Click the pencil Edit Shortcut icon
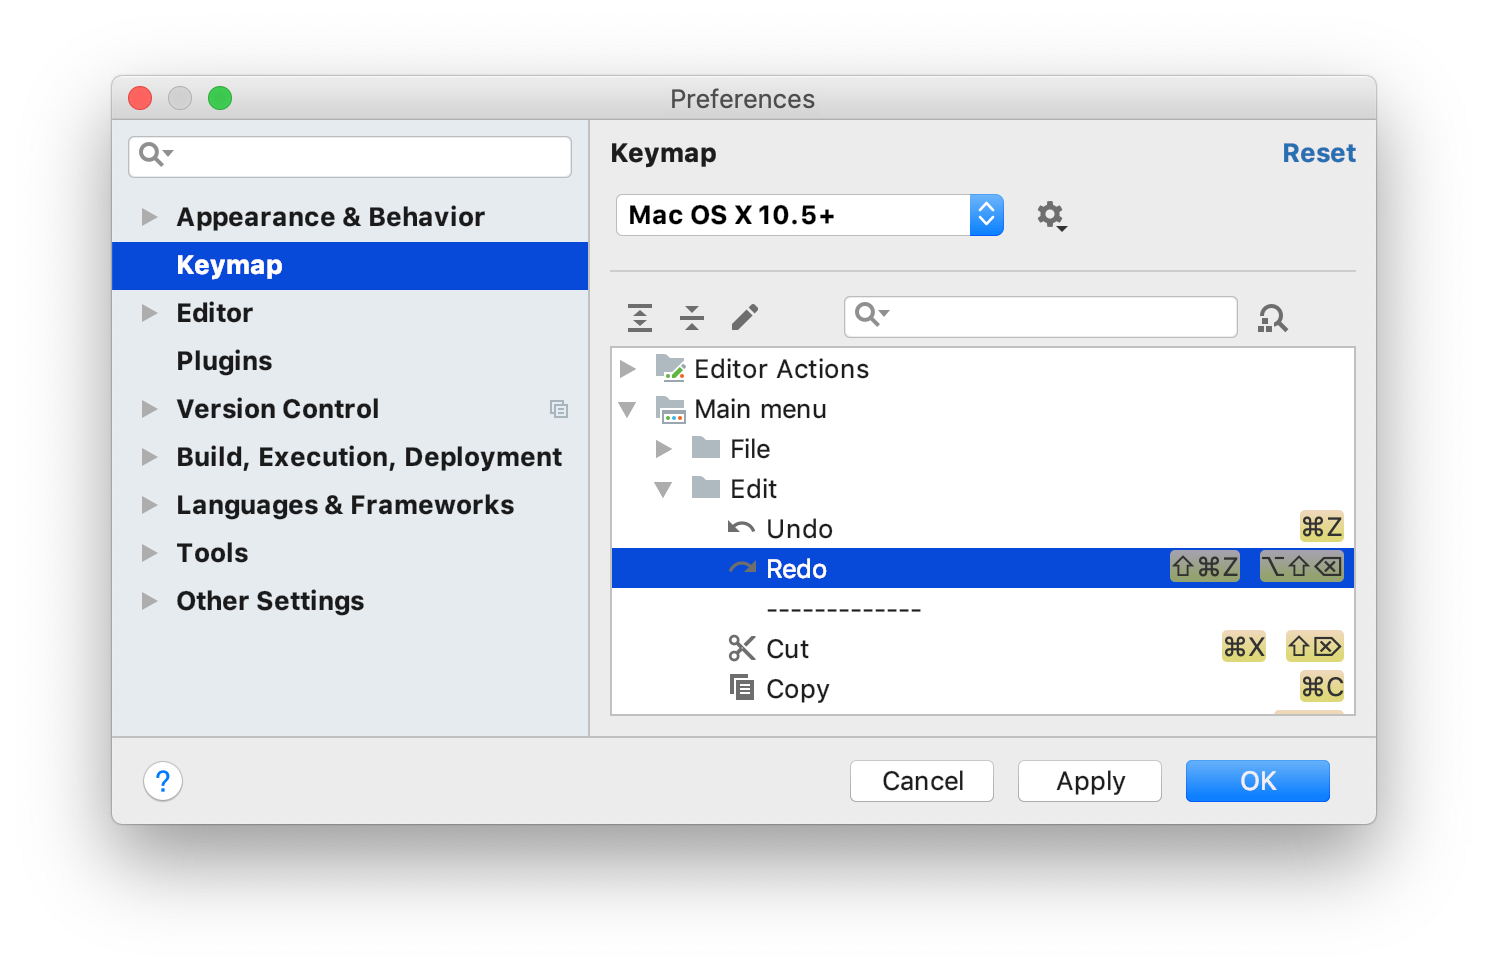Viewport: 1488px width, 972px height. (745, 318)
